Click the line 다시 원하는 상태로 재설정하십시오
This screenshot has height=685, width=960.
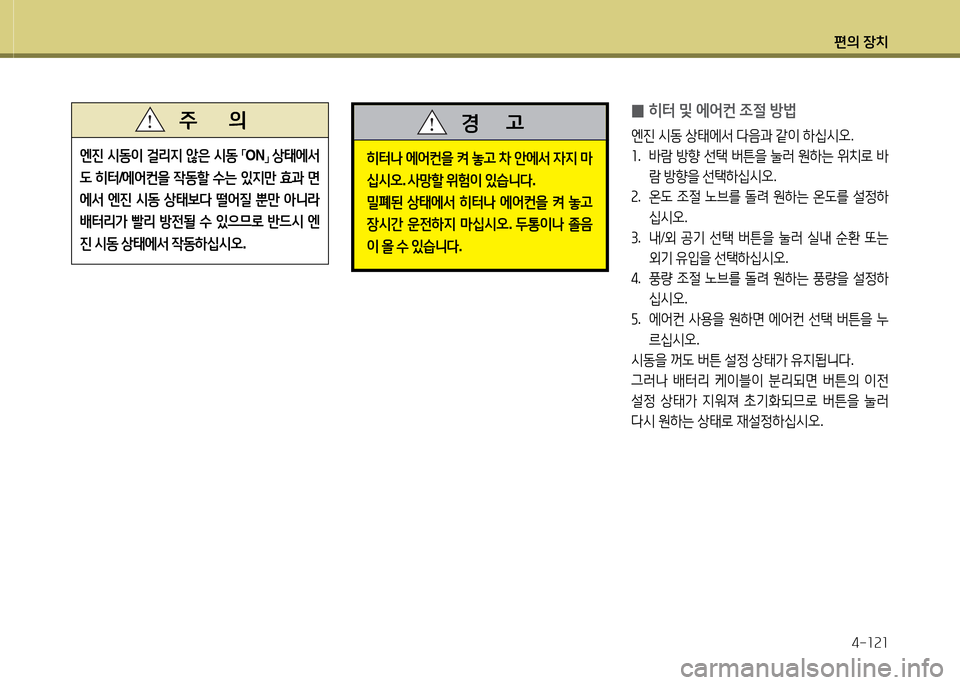[x=727, y=421]
